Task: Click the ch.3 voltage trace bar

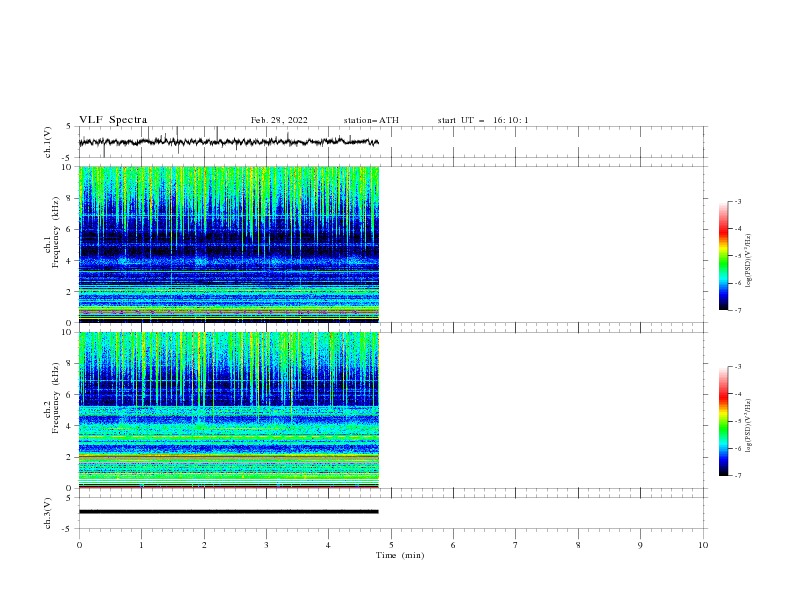Action: [x=229, y=512]
